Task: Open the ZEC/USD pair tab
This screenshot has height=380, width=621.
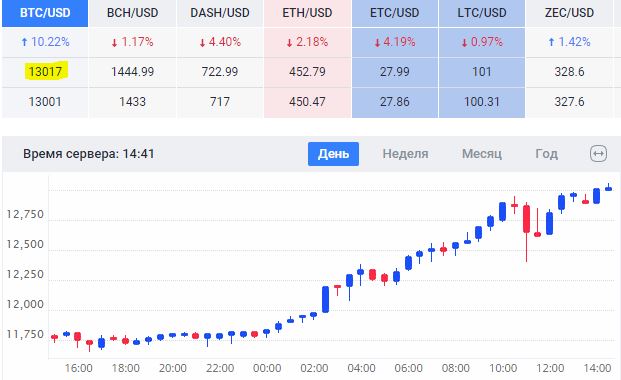Action: tap(569, 13)
